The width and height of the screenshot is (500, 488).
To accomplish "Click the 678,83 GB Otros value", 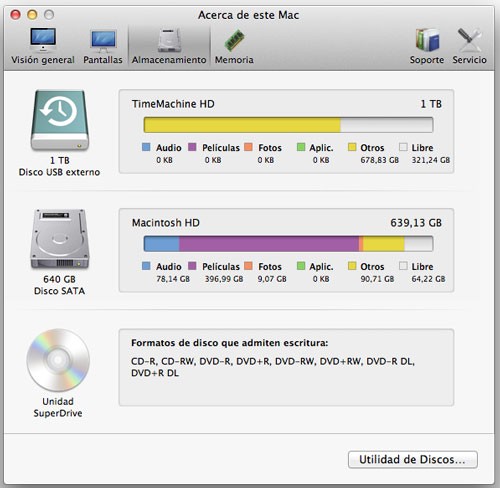I will click(x=379, y=160).
